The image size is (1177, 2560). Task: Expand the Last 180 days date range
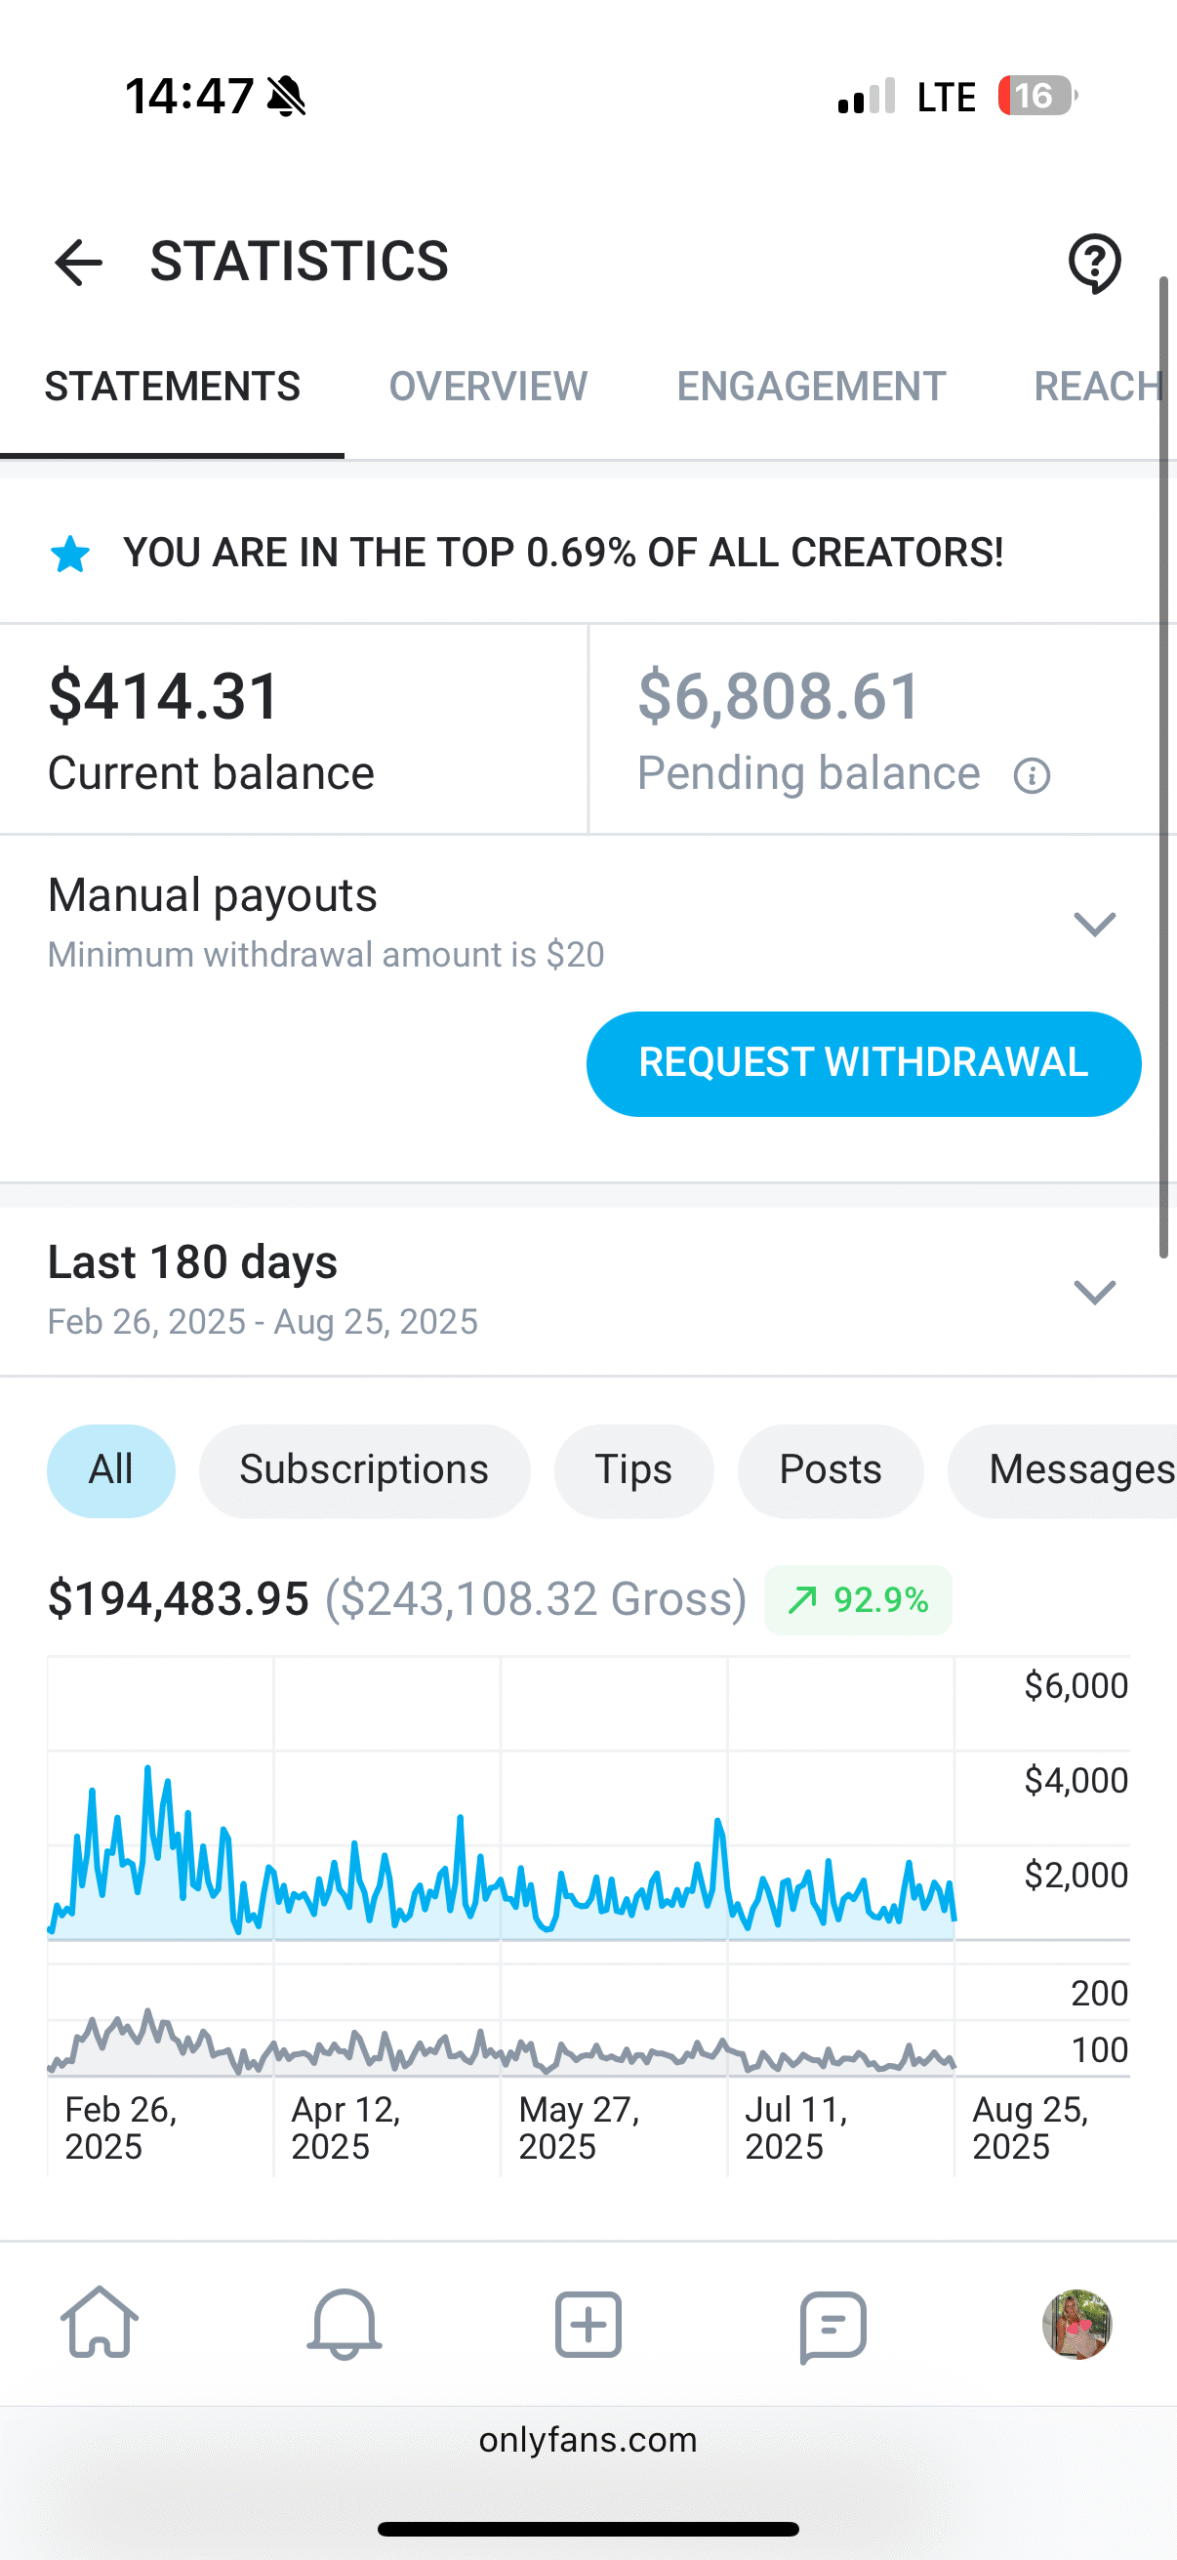tap(1094, 1291)
